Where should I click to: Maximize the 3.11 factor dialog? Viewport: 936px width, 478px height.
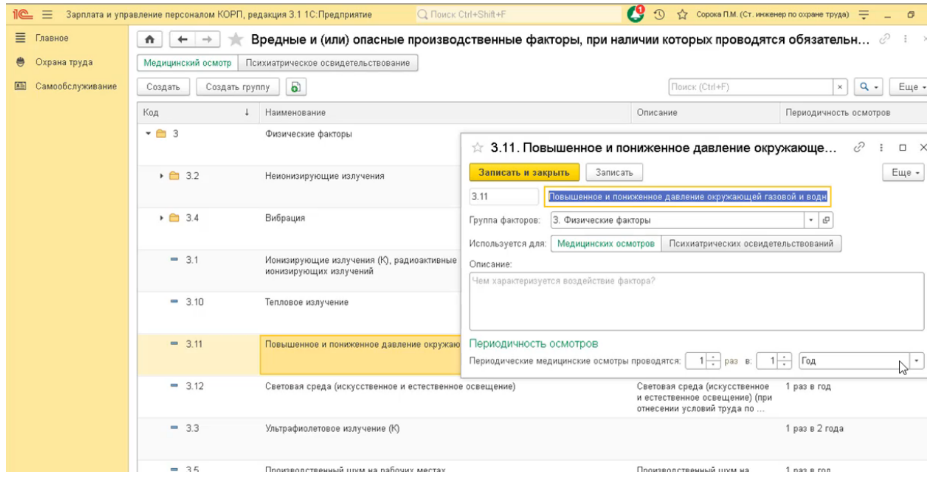[x=903, y=147]
